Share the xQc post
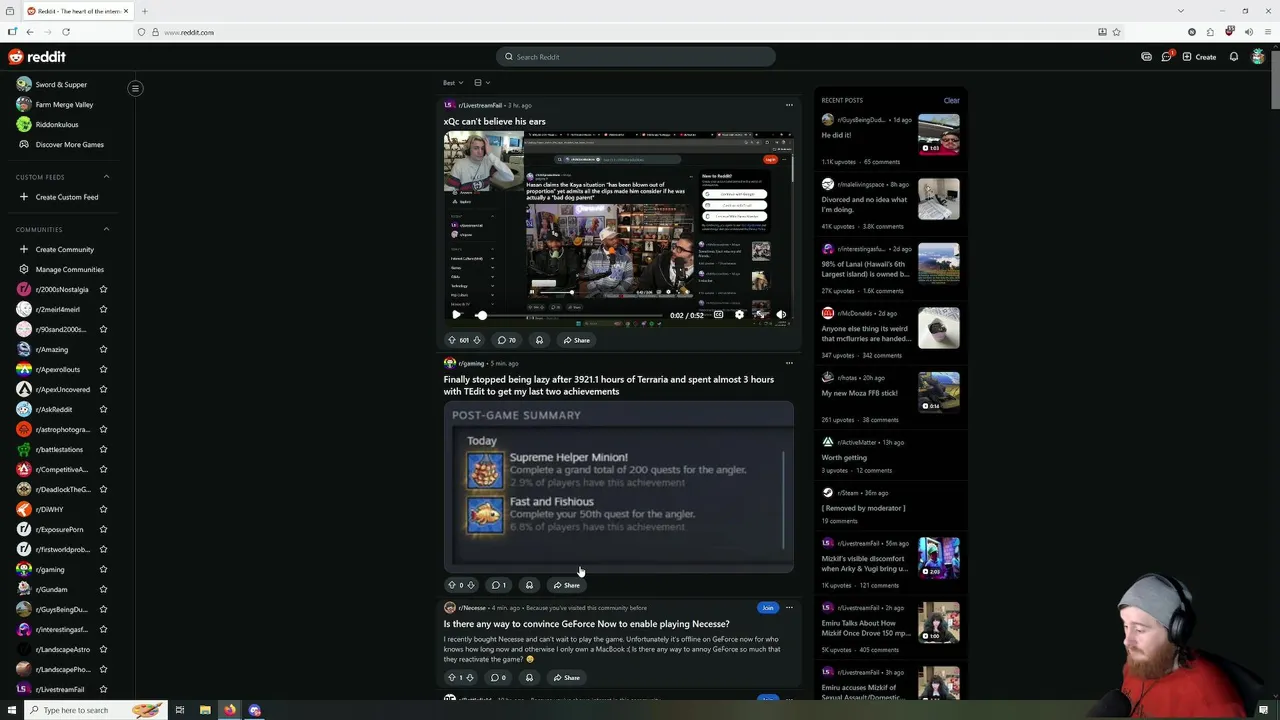Viewport: 1280px width, 720px height. click(576, 340)
